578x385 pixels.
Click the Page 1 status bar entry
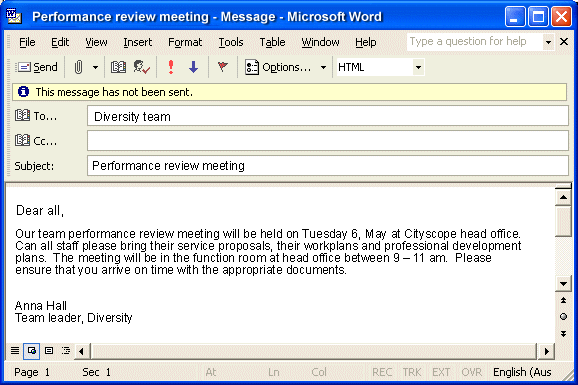coord(32,372)
